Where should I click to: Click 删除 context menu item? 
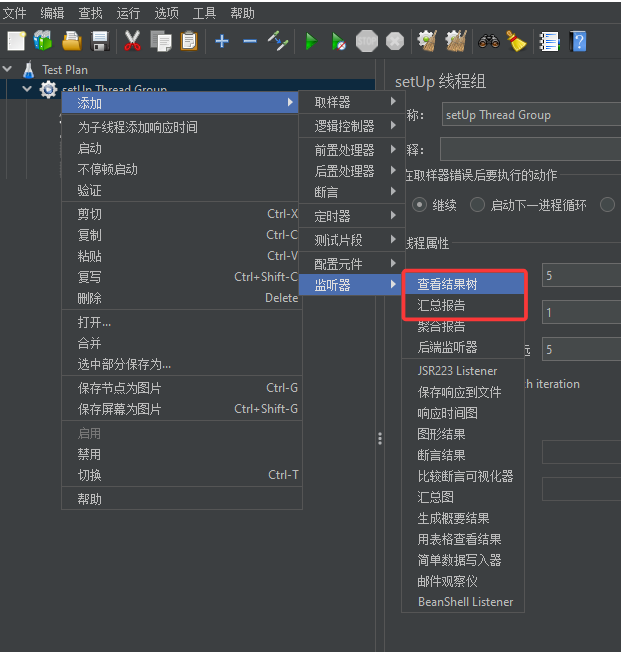point(180,298)
